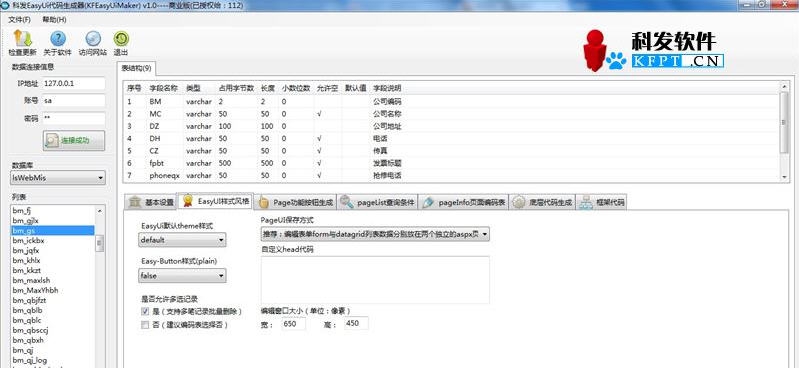Click the field grid vertical scrollbar thumb
The image size is (799, 368).
(x=784, y=123)
